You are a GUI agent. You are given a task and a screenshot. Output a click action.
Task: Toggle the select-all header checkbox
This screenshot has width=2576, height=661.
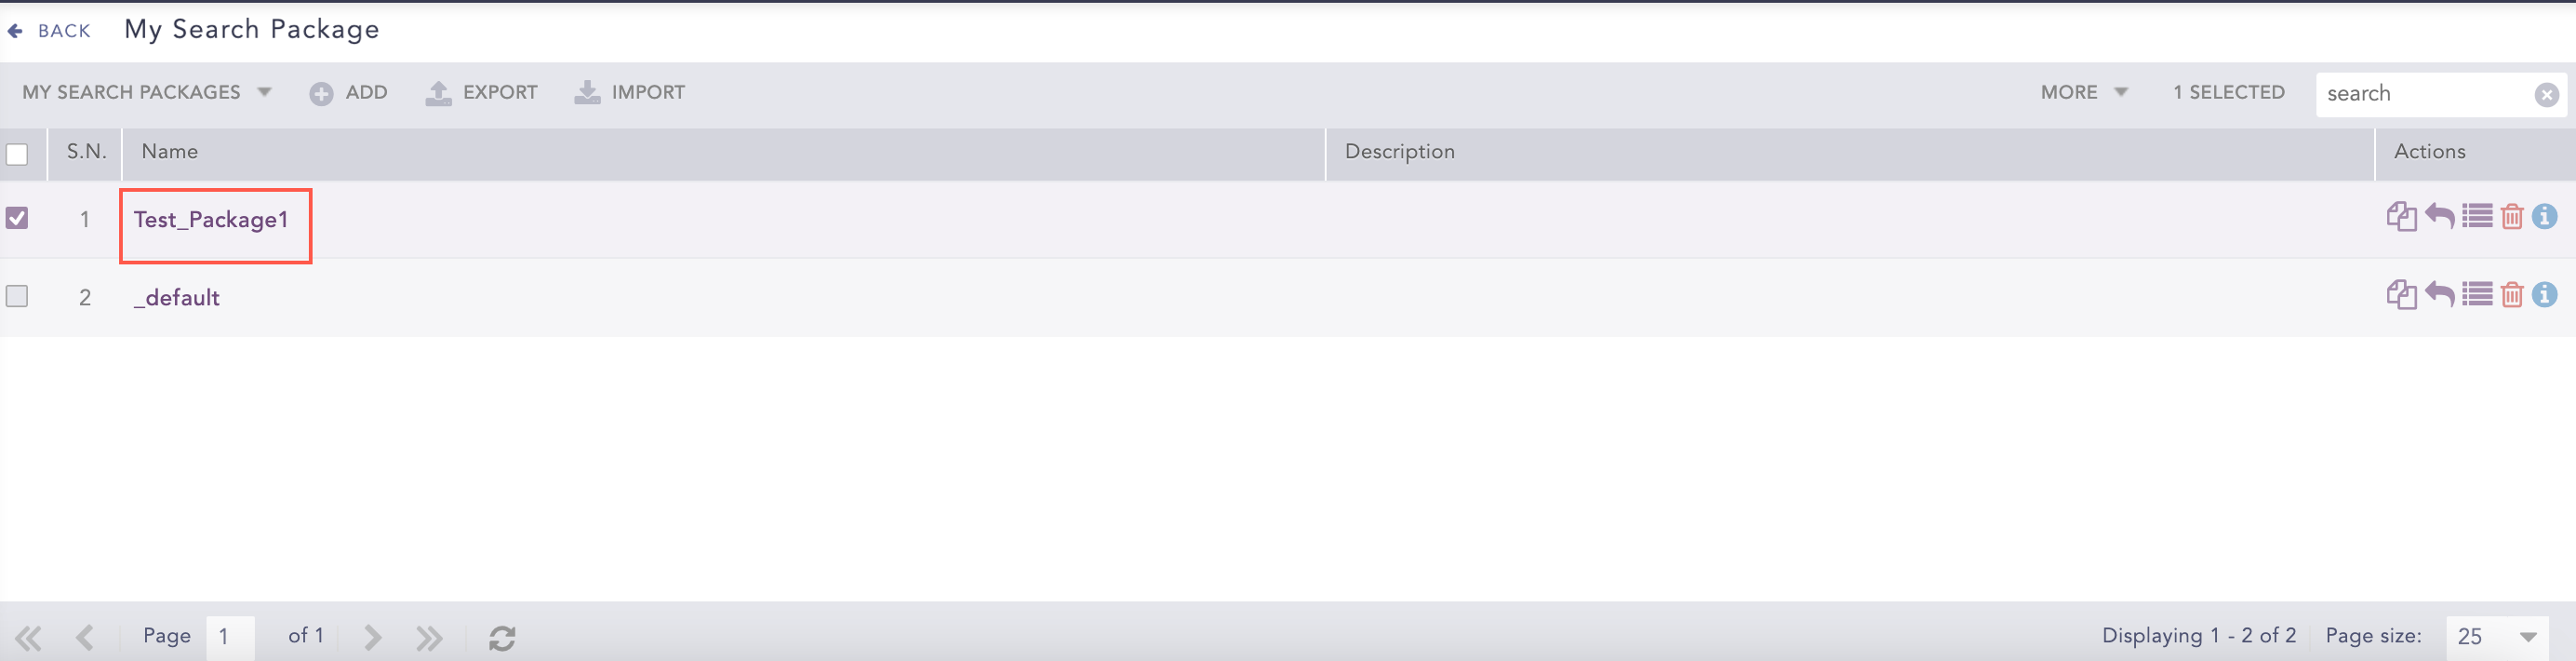17,154
